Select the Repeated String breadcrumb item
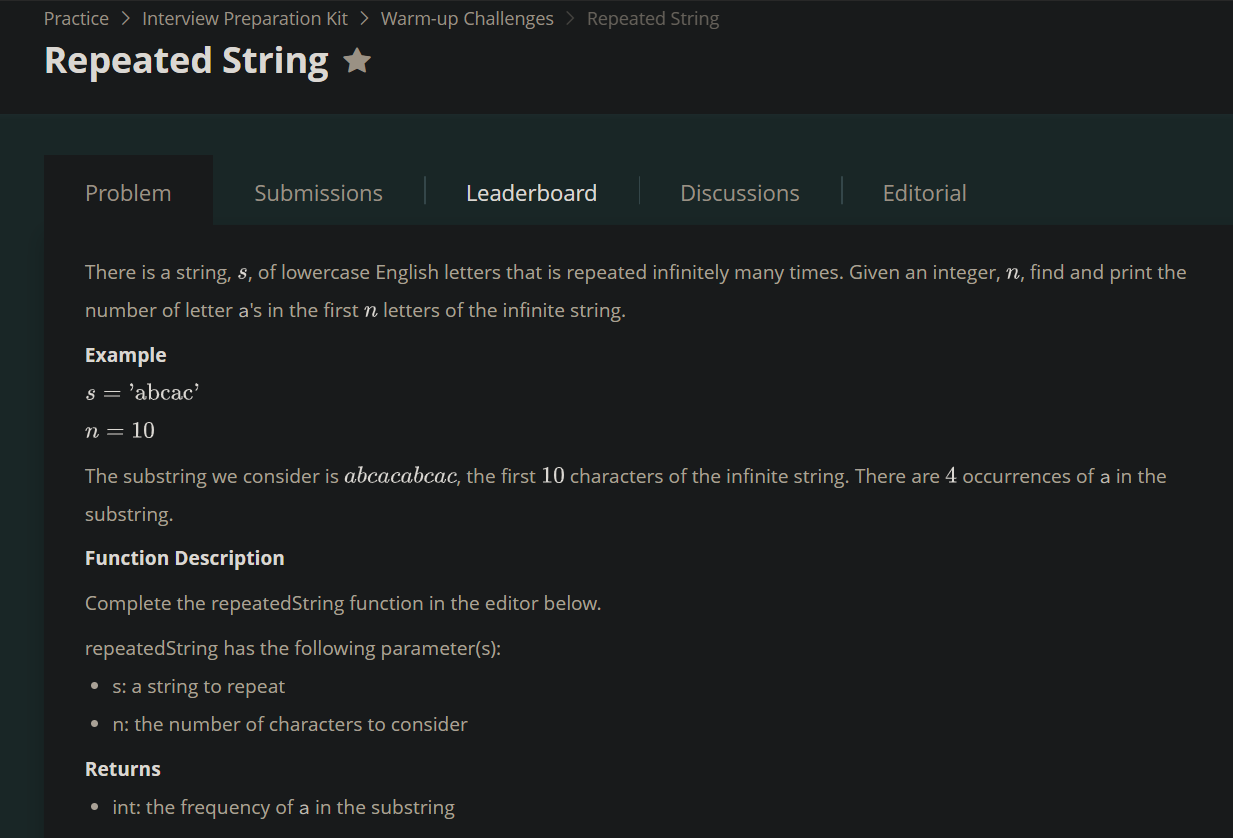Viewport: 1233px width, 838px height. click(x=653, y=19)
